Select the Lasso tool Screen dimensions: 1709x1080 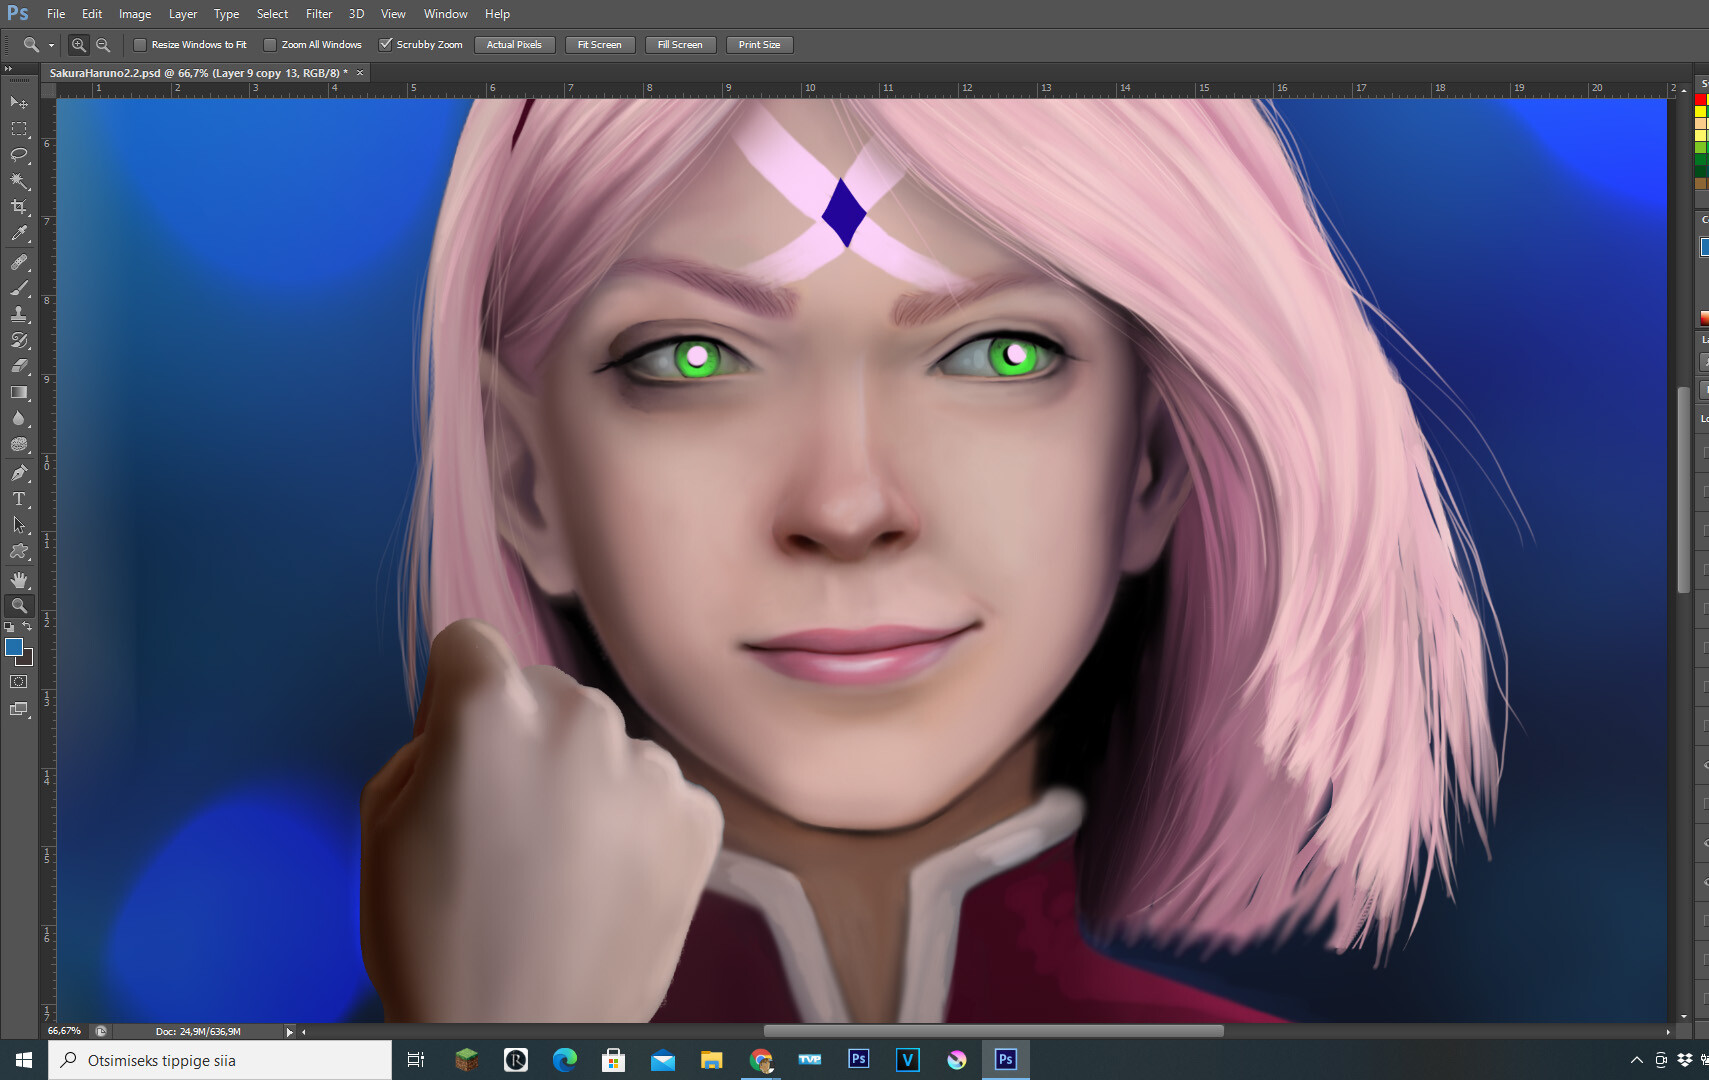click(18, 155)
